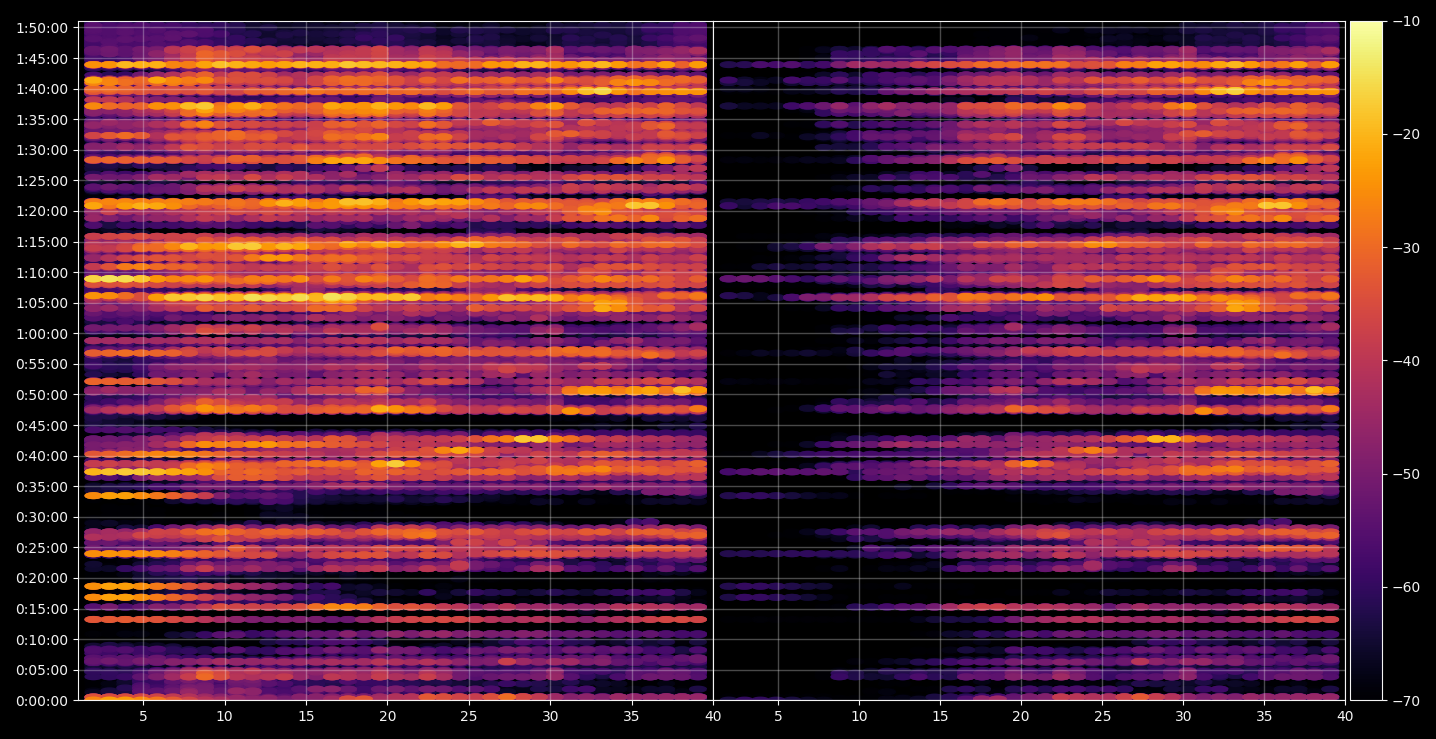Select the 0:45:00 time axis label
The height and width of the screenshot is (739, 1436).
click(x=42, y=426)
